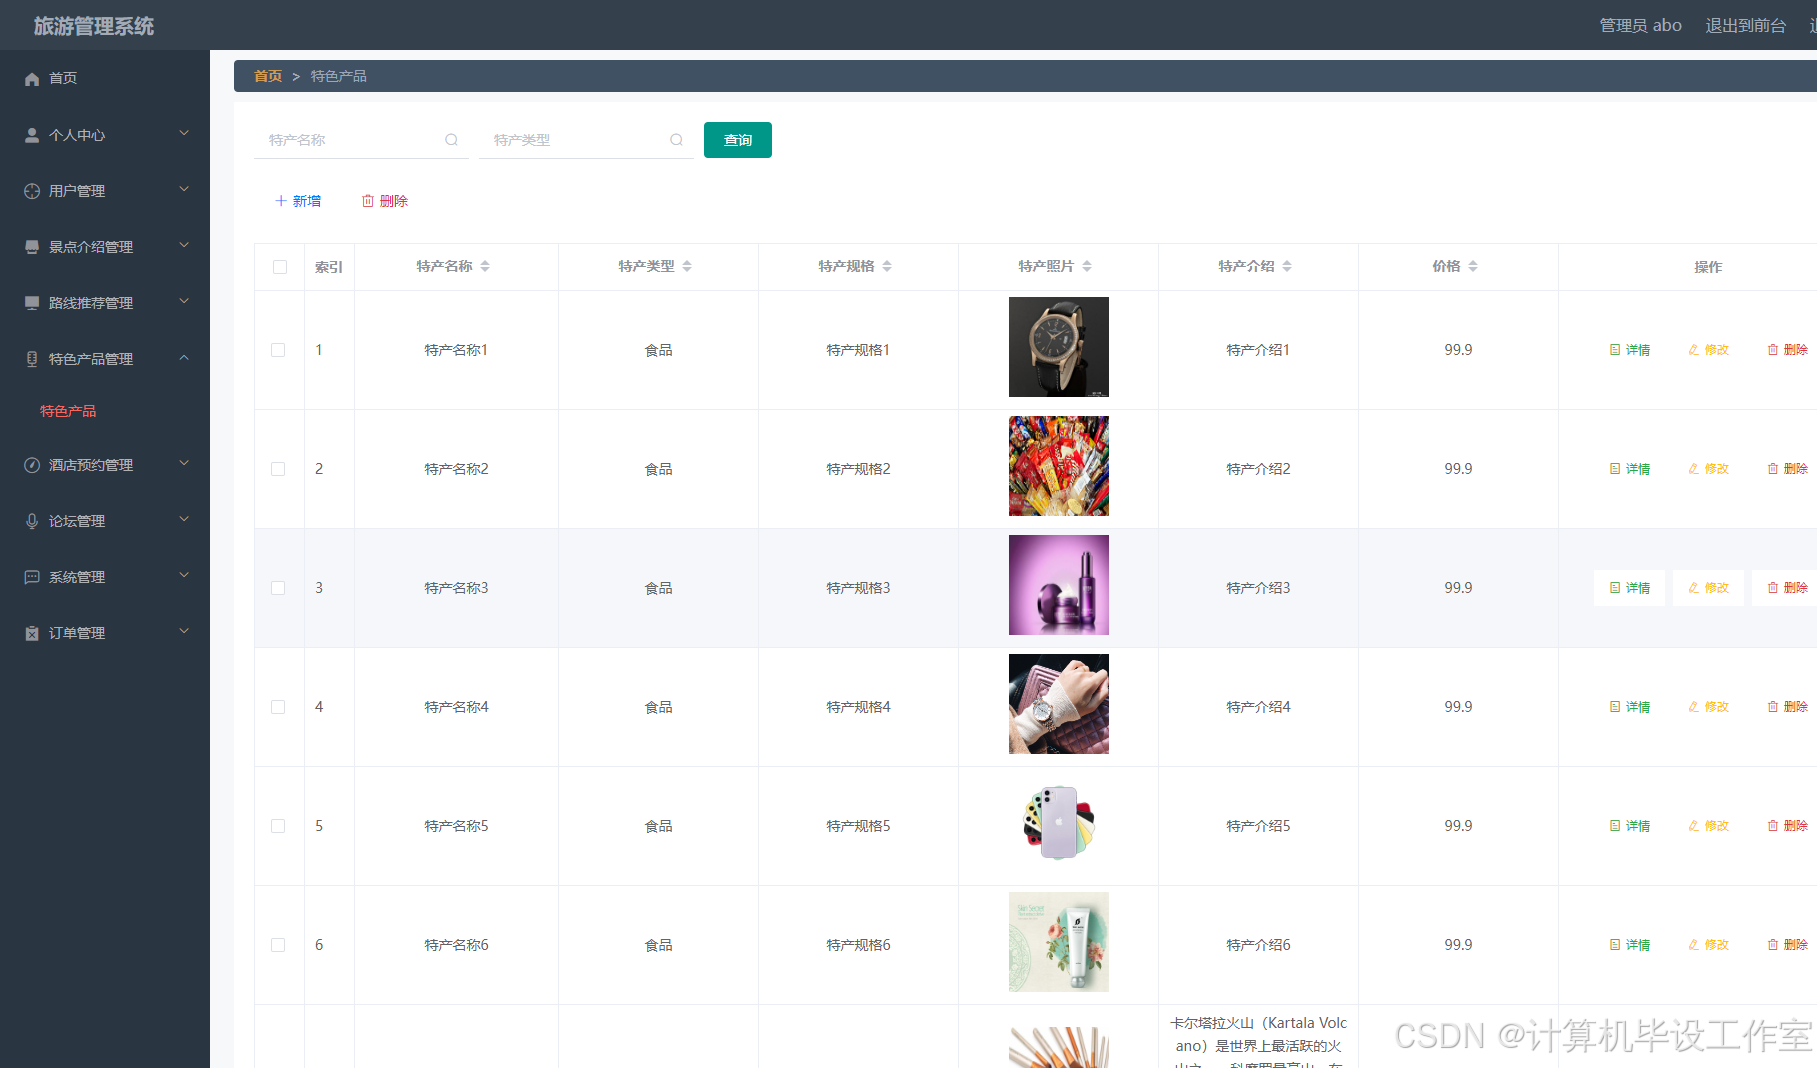Click the search icon in 特产类型 field
Screen dimensions: 1817x1068
click(677, 140)
